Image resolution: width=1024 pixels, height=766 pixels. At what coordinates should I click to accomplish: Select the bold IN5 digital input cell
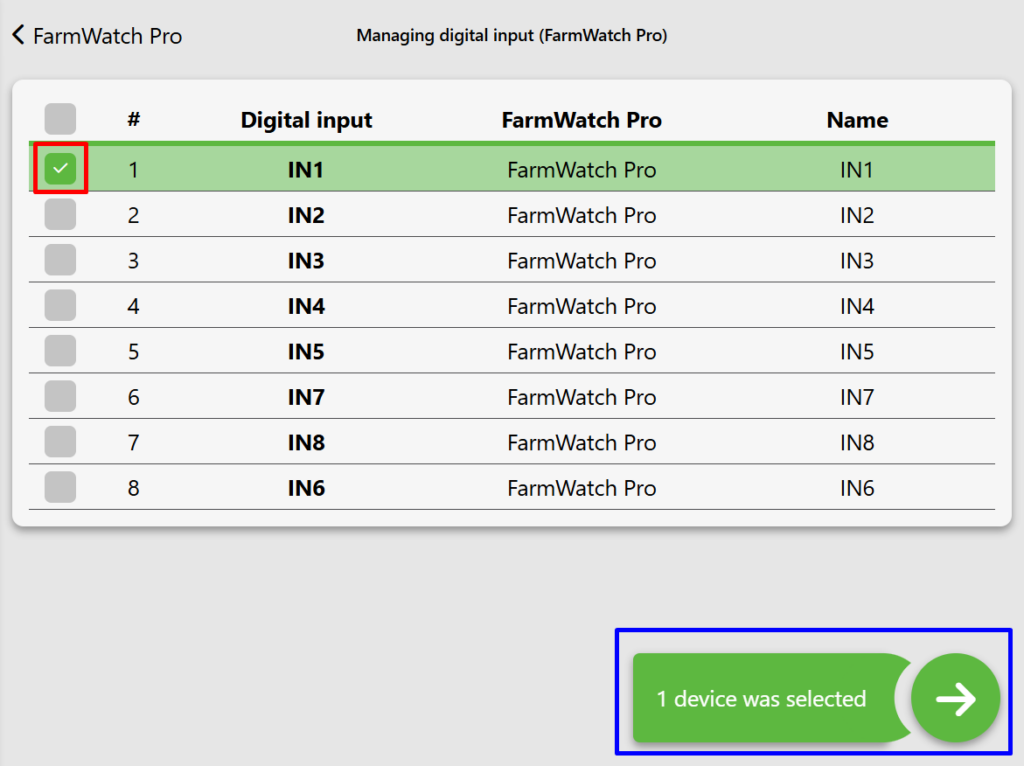(x=306, y=352)
